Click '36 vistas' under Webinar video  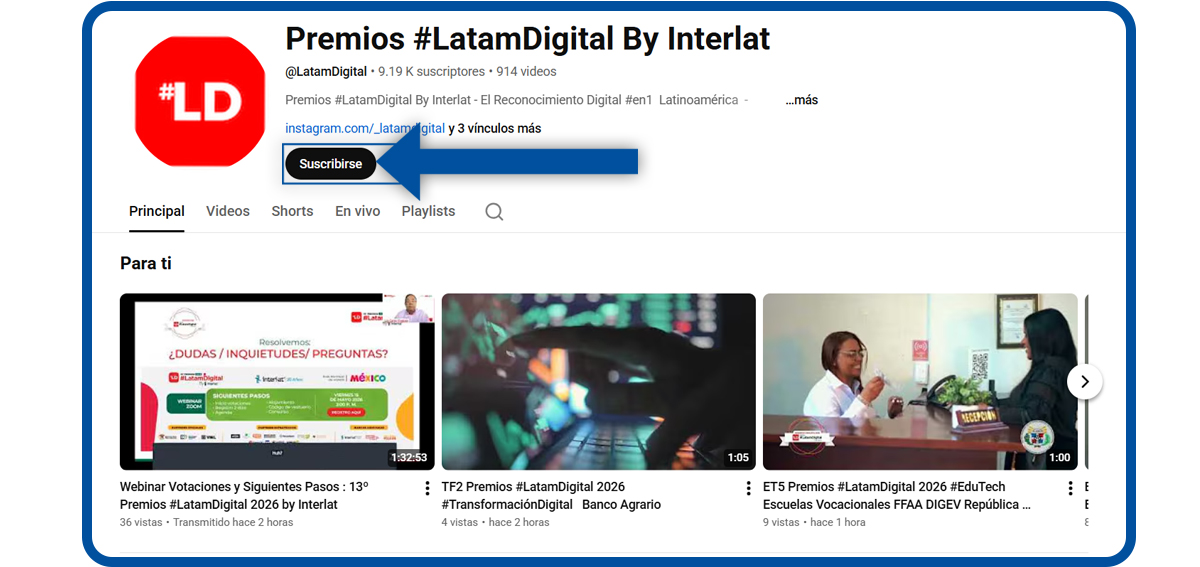(141, 522)
